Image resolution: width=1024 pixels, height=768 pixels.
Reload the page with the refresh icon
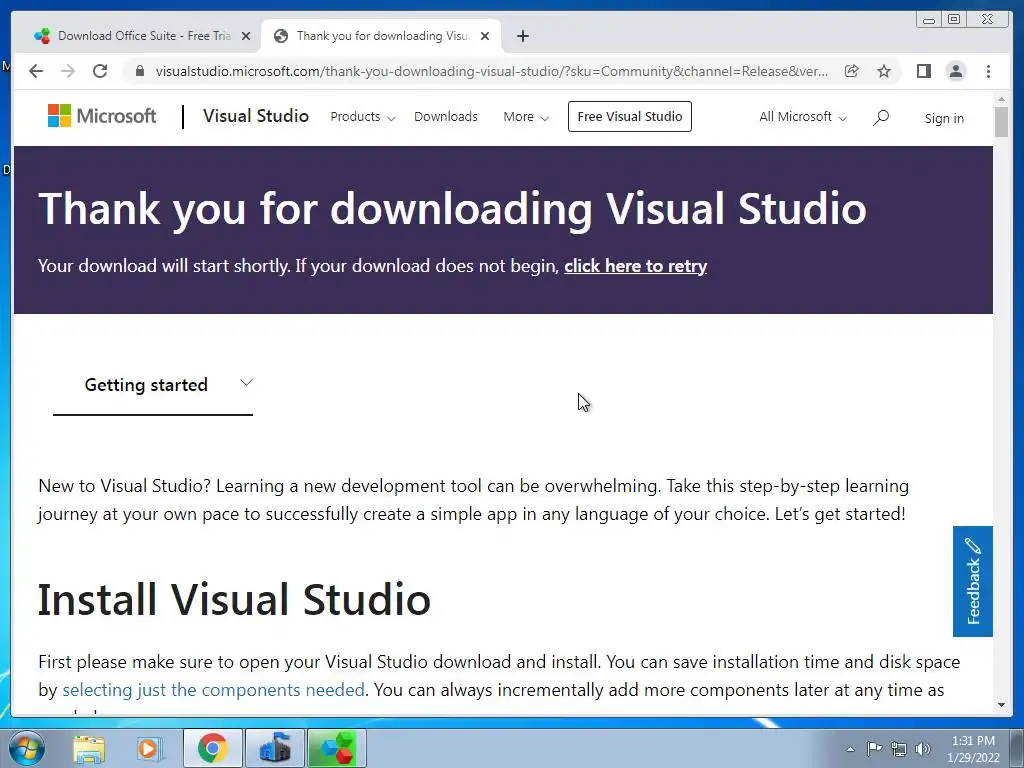click(100, 71)
